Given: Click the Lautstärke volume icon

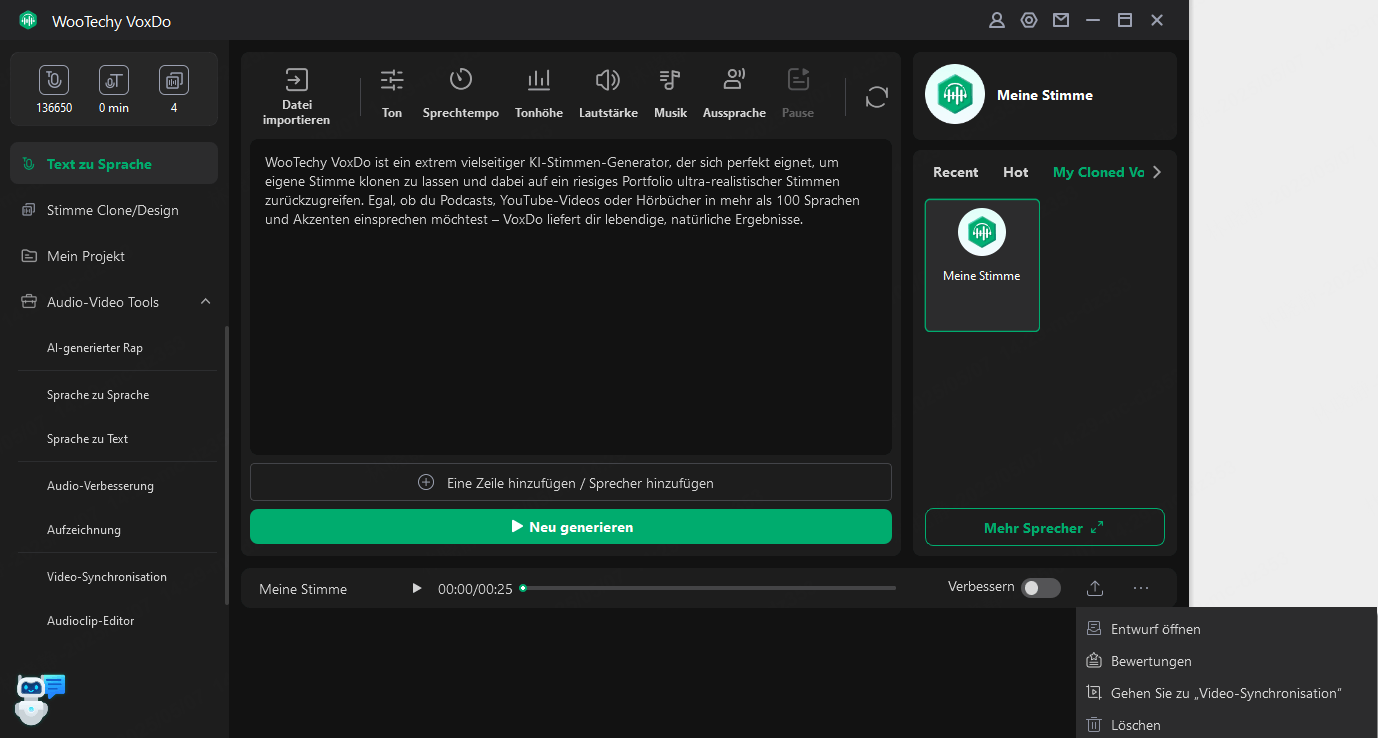Looking at the screenshot, I should [x=607, y=81].
